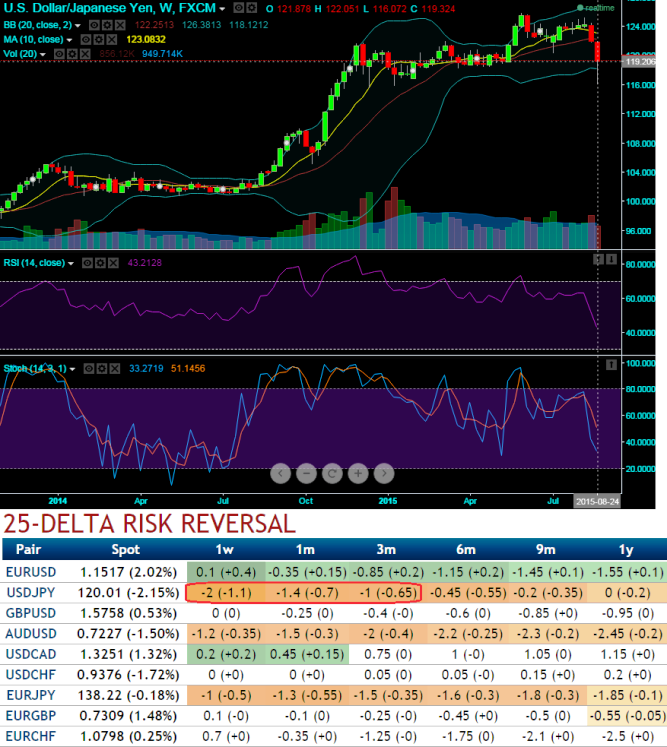Viewport: 667px width, 747px height.
Task: Click the 25-DELTA RISK REVERSAL heading
Action: point(149,524)
